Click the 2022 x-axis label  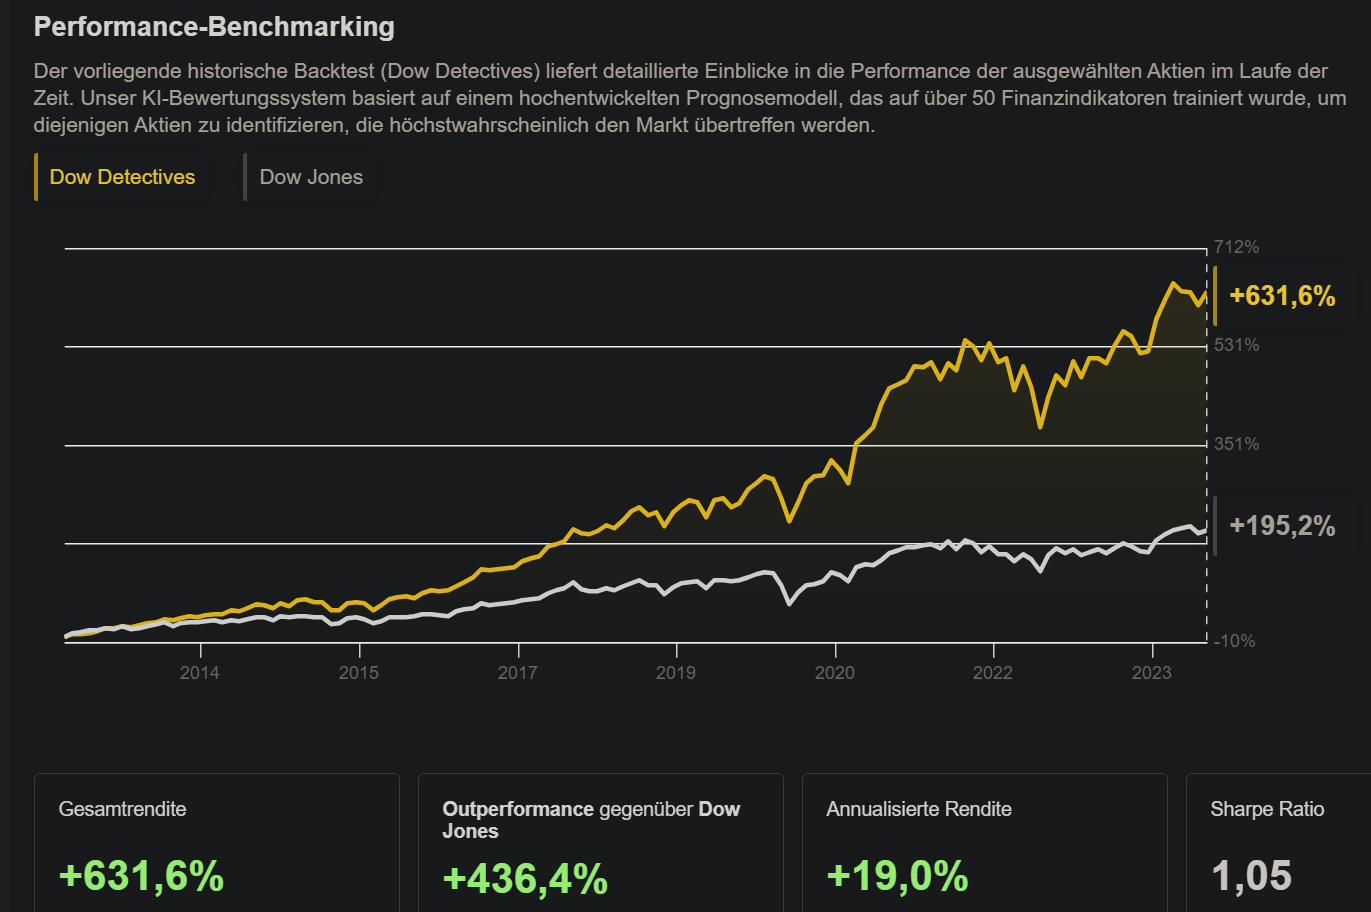(x=993, y=673)
